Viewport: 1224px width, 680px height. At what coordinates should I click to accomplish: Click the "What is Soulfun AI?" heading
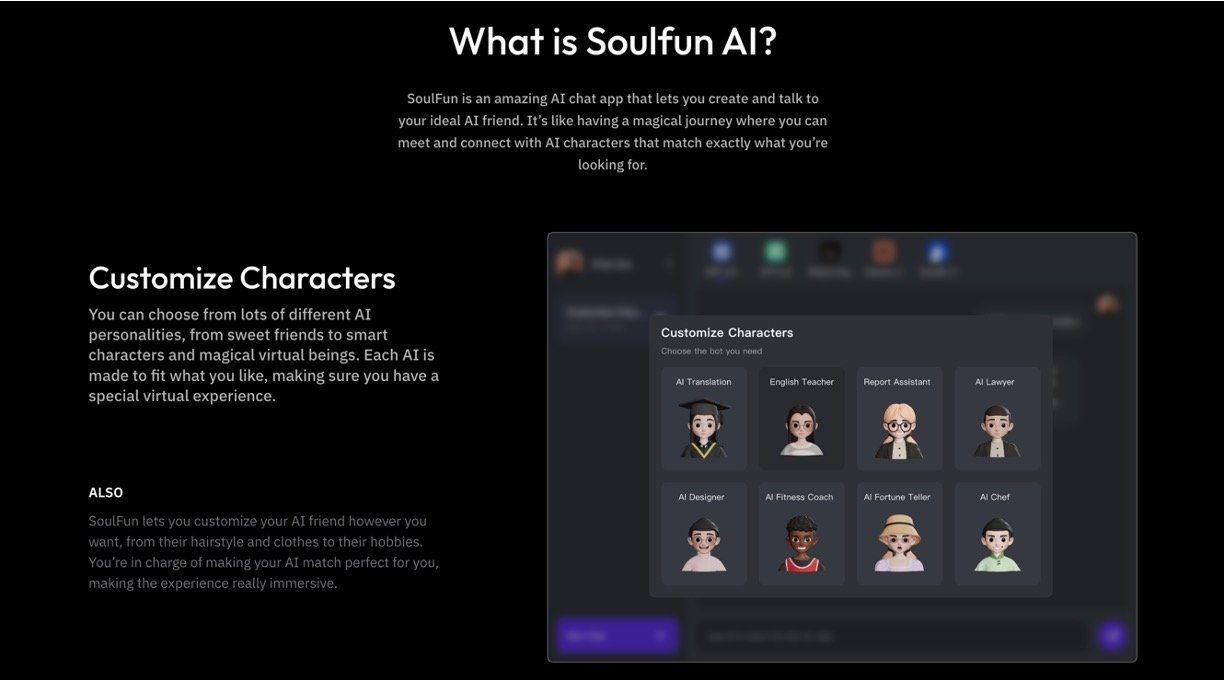612,41
